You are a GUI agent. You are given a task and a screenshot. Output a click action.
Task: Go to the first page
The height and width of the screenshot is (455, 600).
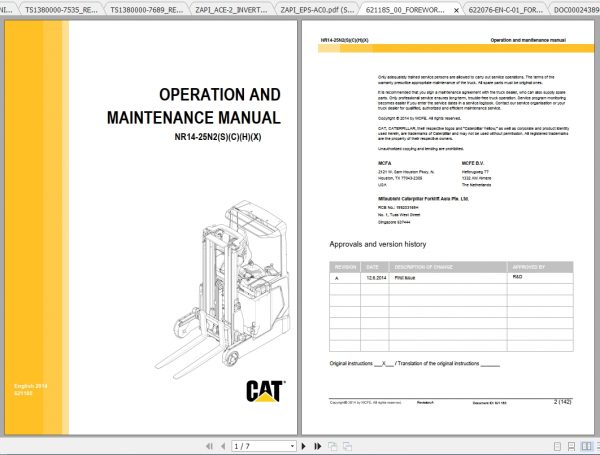(209, 446)
